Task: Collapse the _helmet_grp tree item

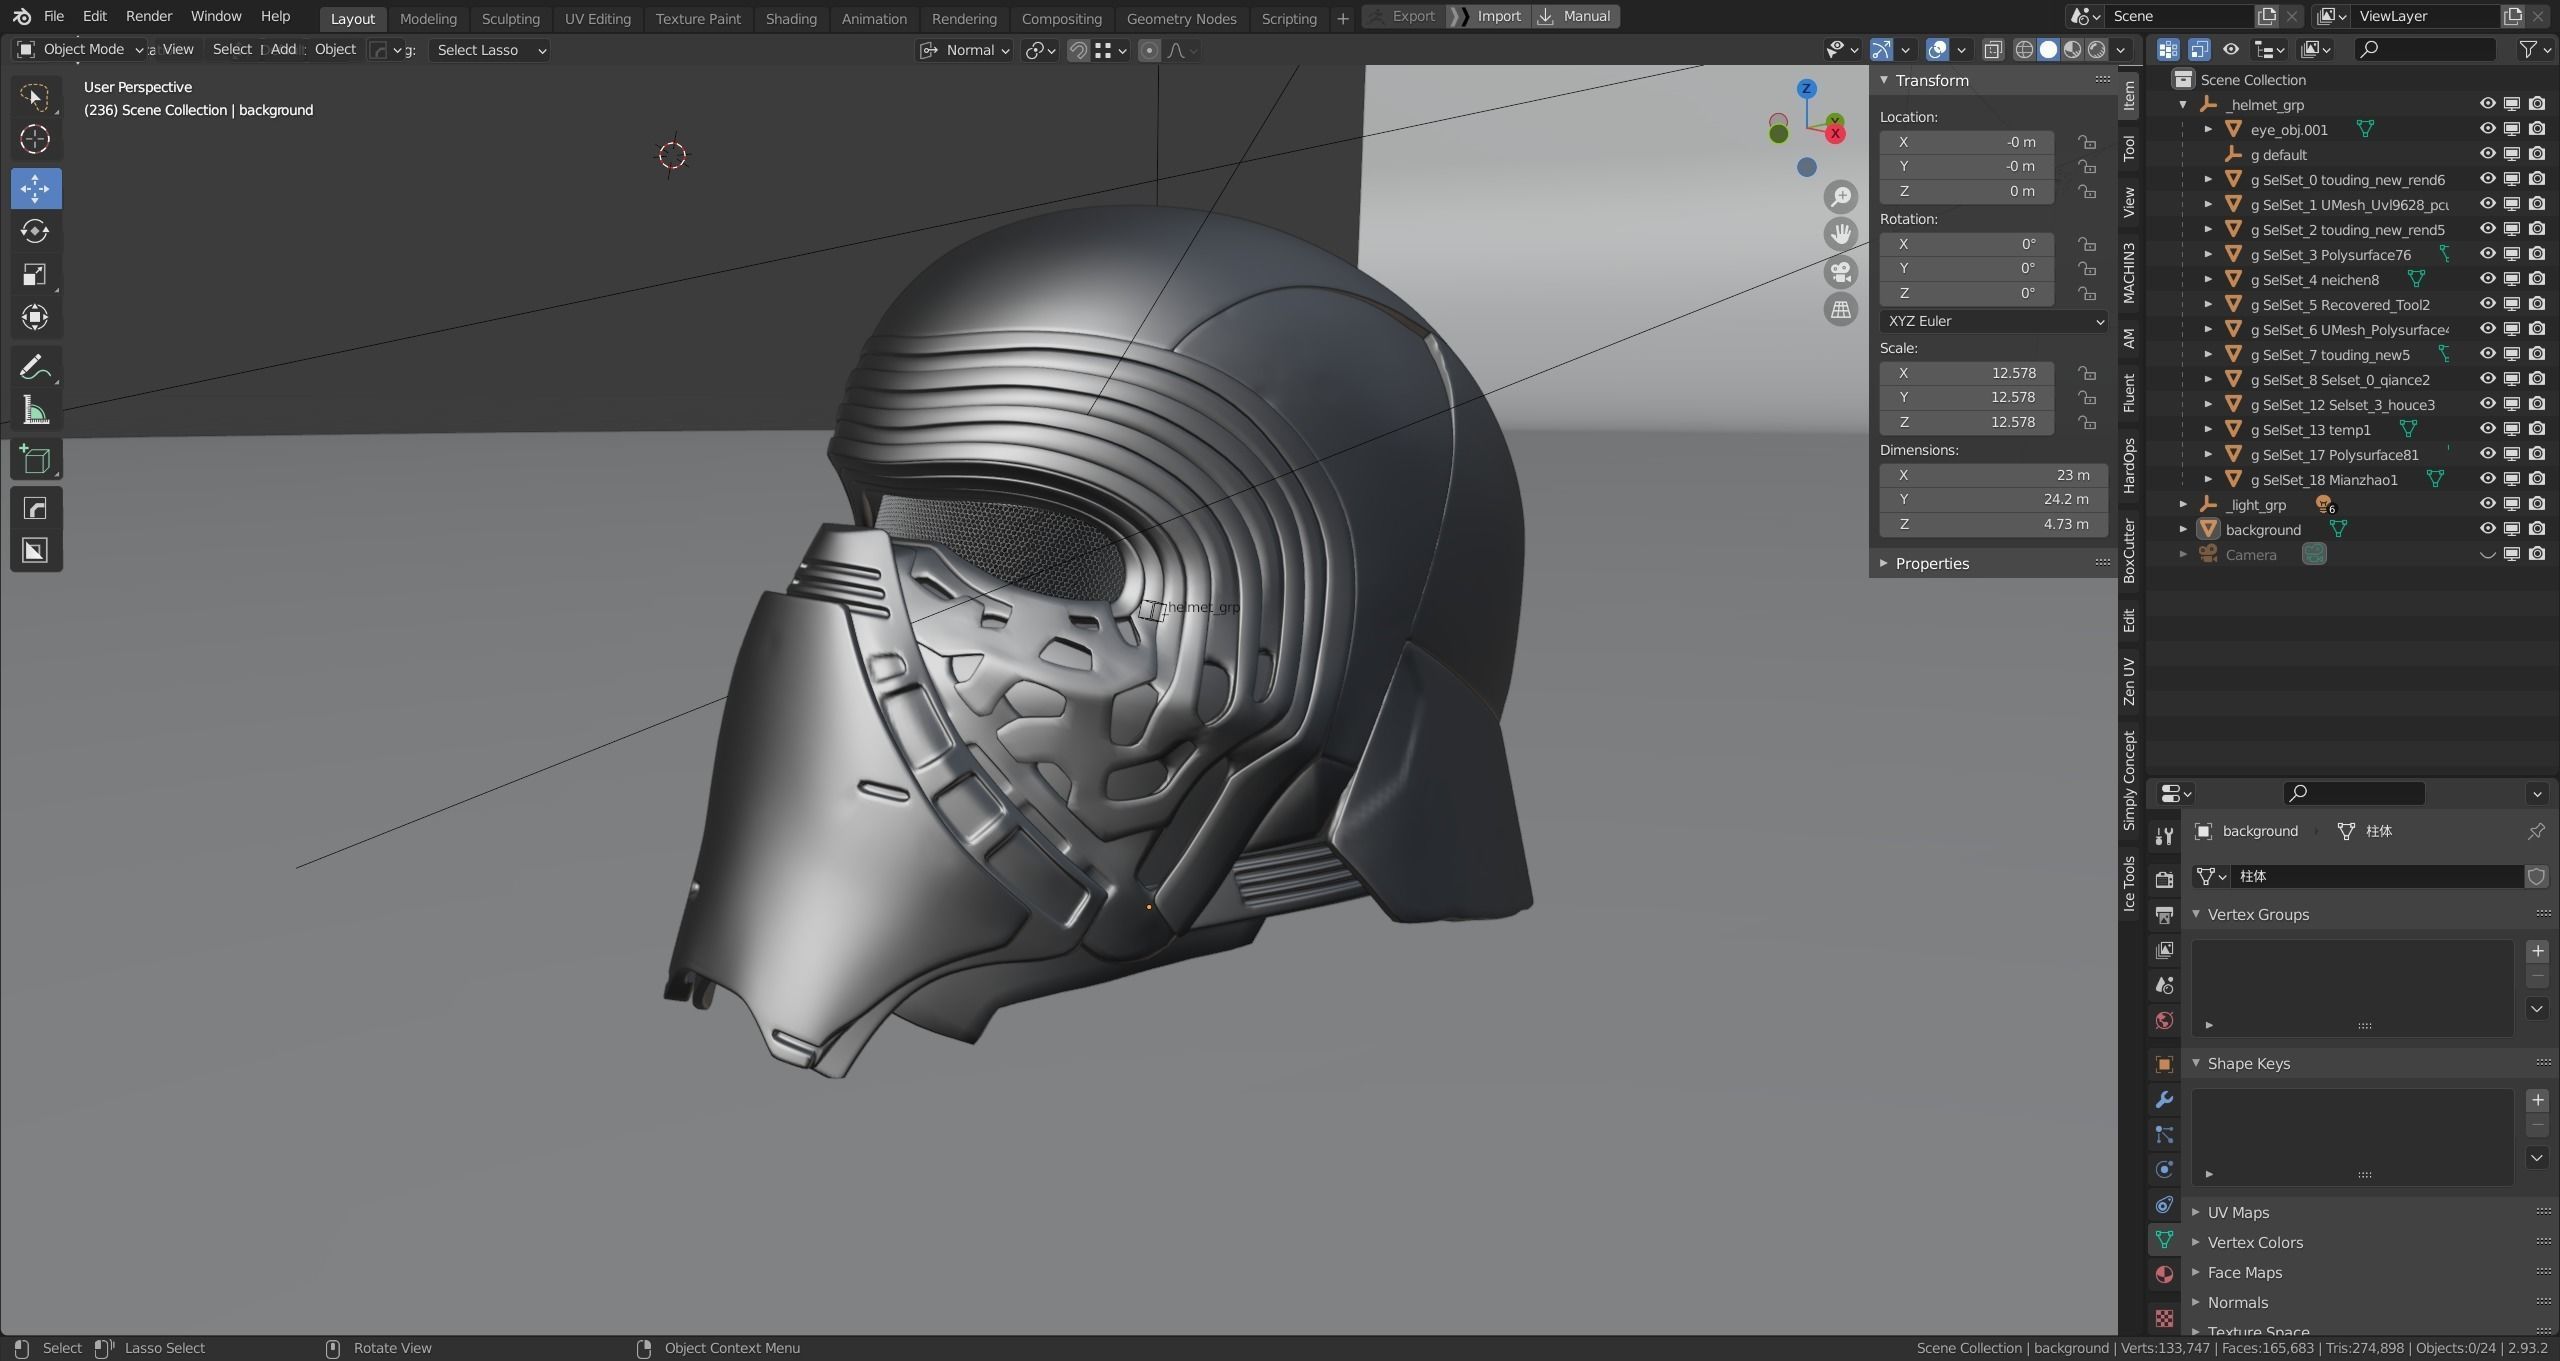Action: tap(2183, 105)
